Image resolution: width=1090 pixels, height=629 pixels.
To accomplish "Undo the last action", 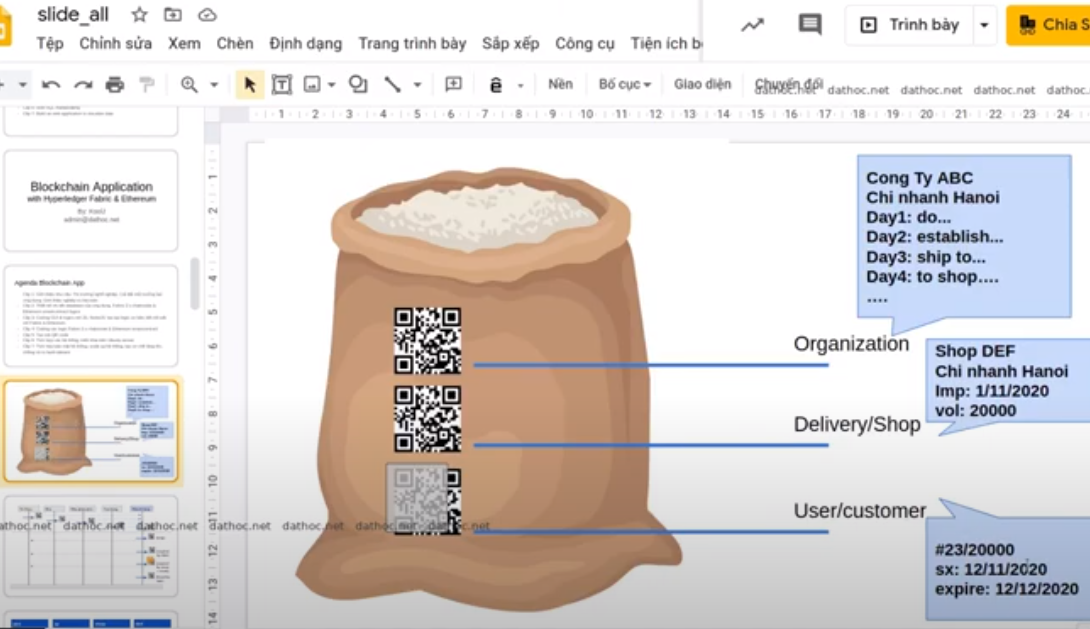I will click(x=51, y=85).
